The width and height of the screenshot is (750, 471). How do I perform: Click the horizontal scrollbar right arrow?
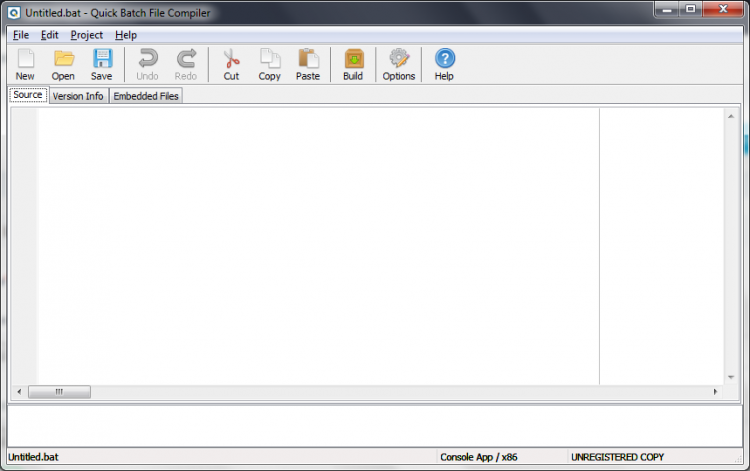(x=715, y=392)
